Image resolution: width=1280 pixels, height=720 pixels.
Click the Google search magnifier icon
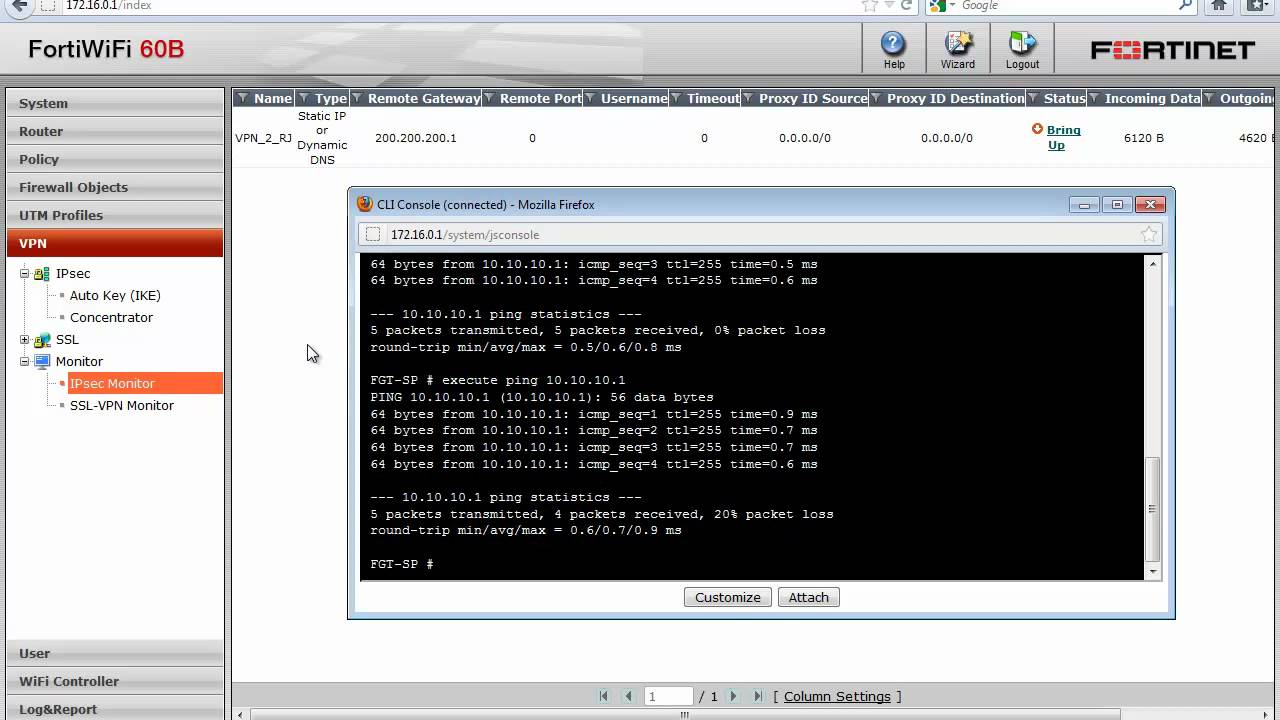coord(1186,5)
